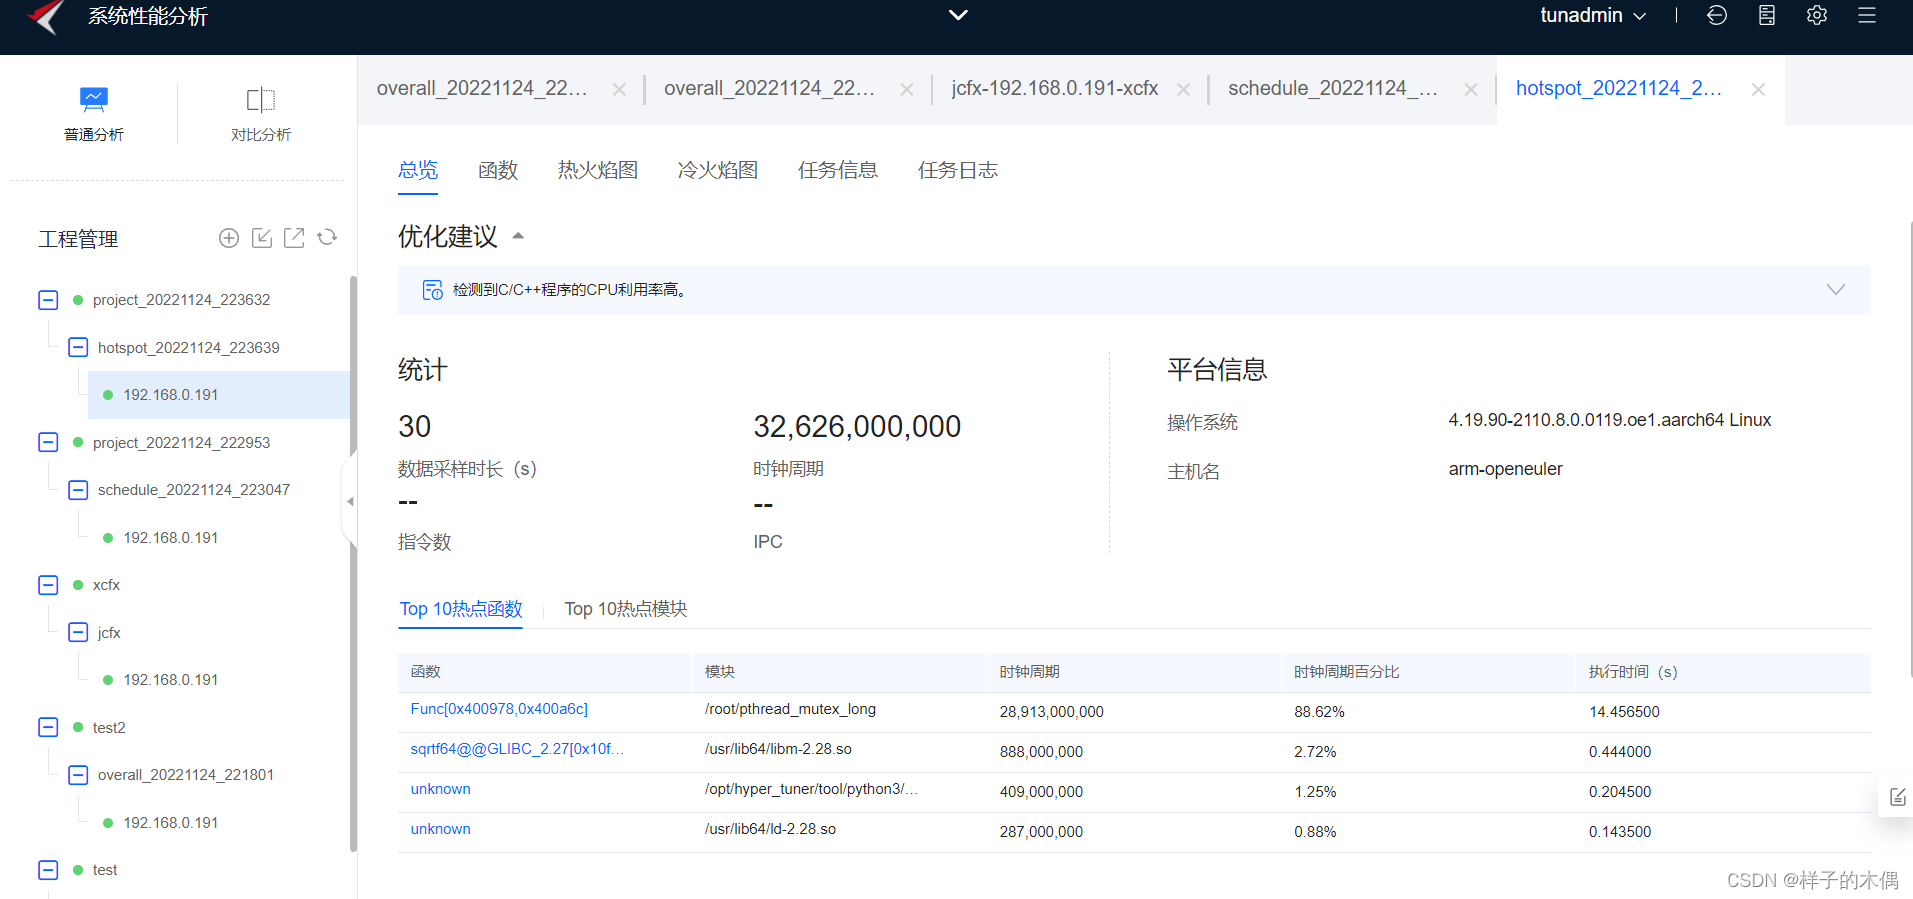The image size is (1913, 899).
Task: Expand the CPU利用率高 suggestion chevron
Action: 1835,289
